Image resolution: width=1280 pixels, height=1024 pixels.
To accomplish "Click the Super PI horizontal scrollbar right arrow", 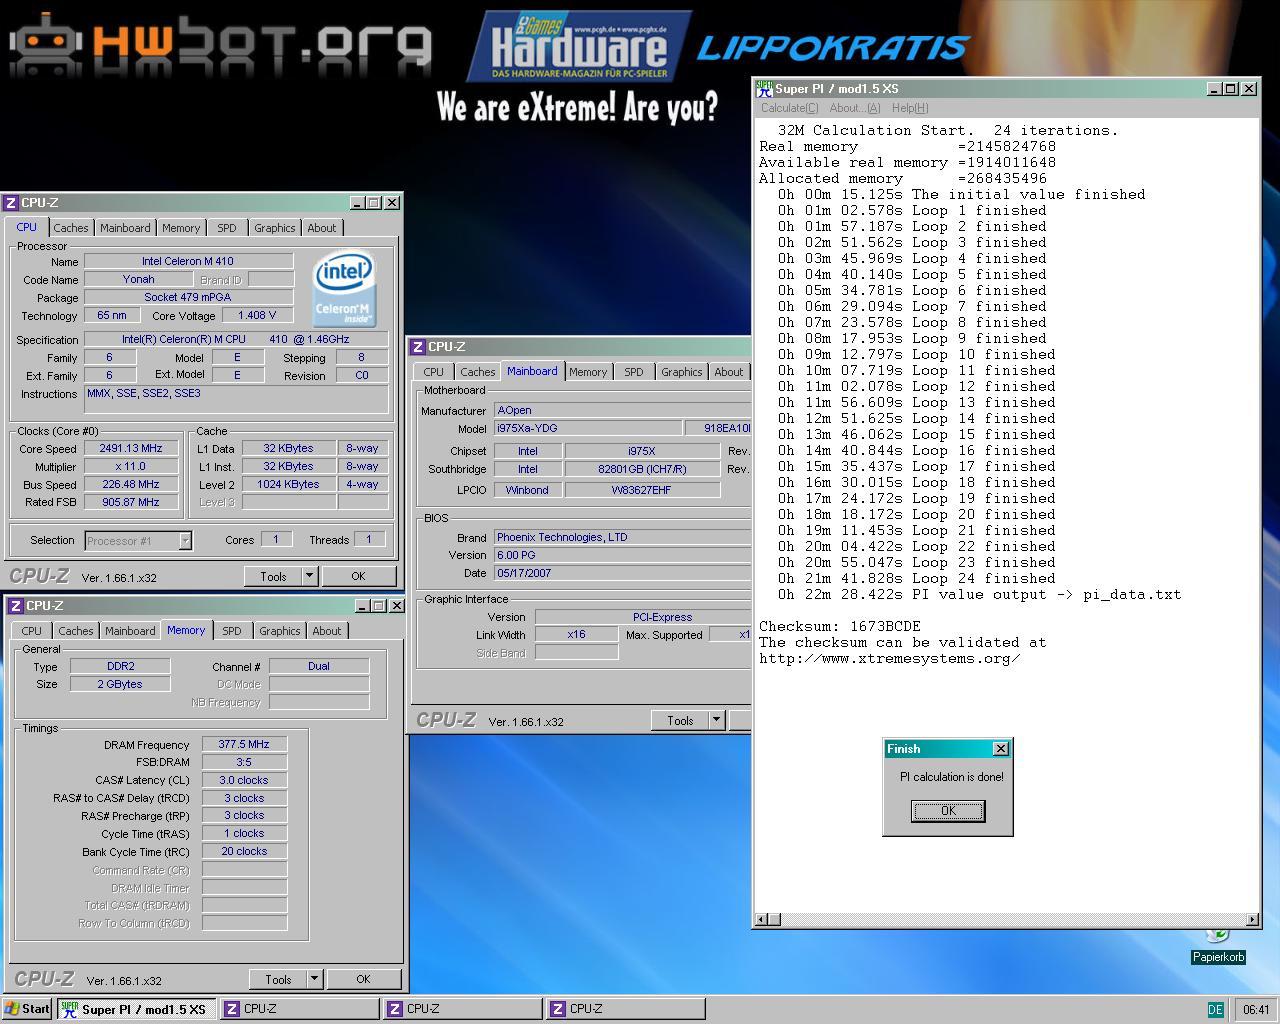I will pyautogui.click(x=1252, y=920).
